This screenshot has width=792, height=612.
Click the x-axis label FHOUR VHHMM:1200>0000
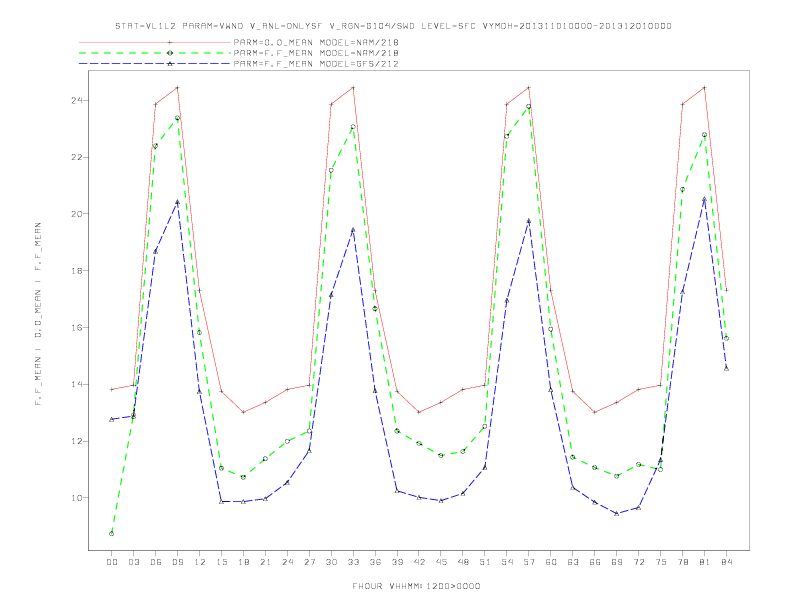[416, 586]
